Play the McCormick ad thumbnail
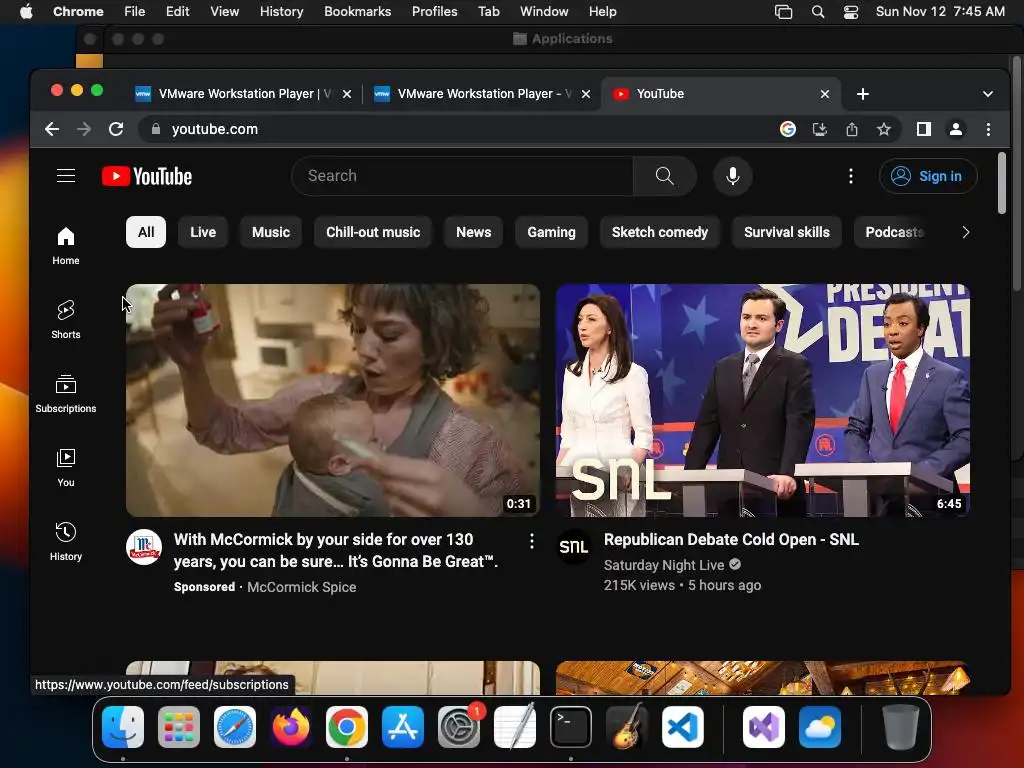Viewport: 1024px width, 768px height. (332, 400)
